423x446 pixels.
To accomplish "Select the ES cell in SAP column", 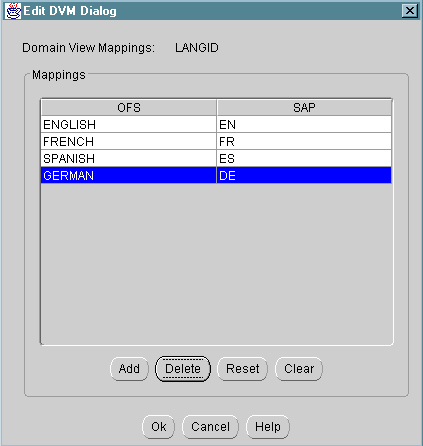I will [x=304, y=158].
